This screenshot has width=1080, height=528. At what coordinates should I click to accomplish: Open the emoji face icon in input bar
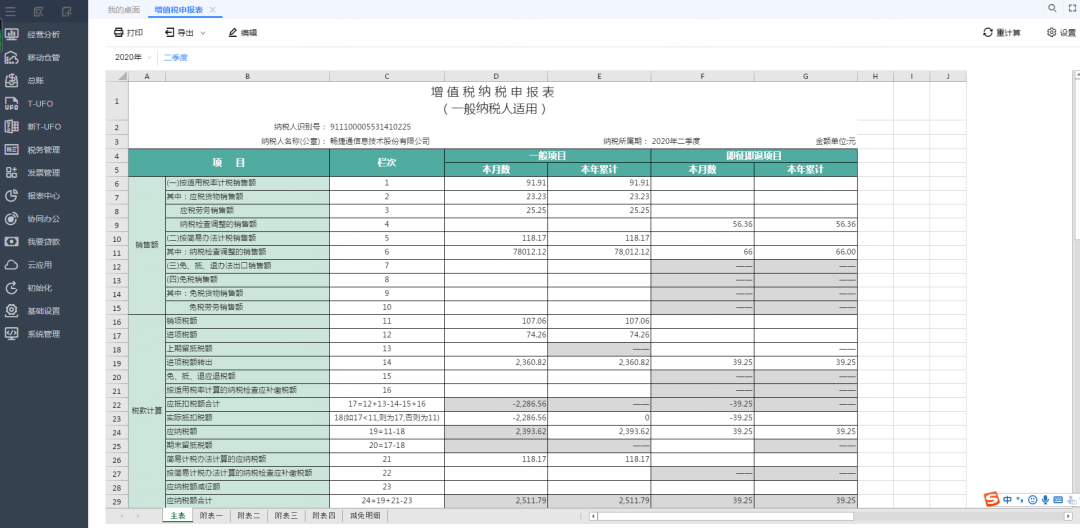(1032, 499)
